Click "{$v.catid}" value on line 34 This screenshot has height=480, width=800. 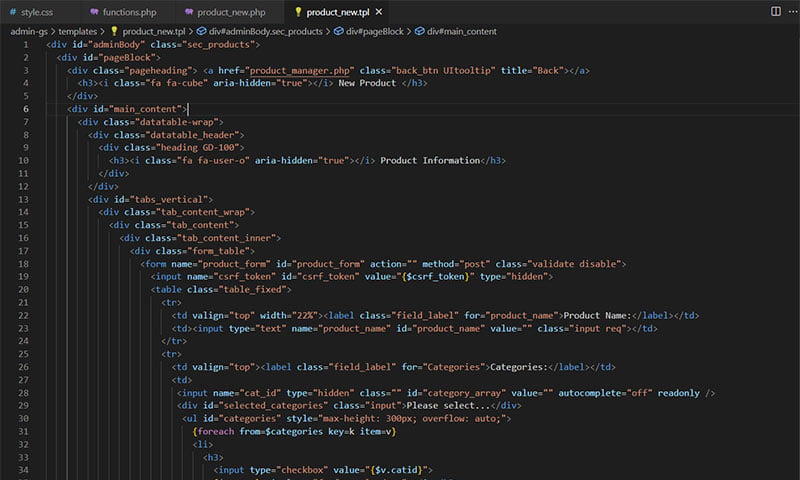click(396, 470)
